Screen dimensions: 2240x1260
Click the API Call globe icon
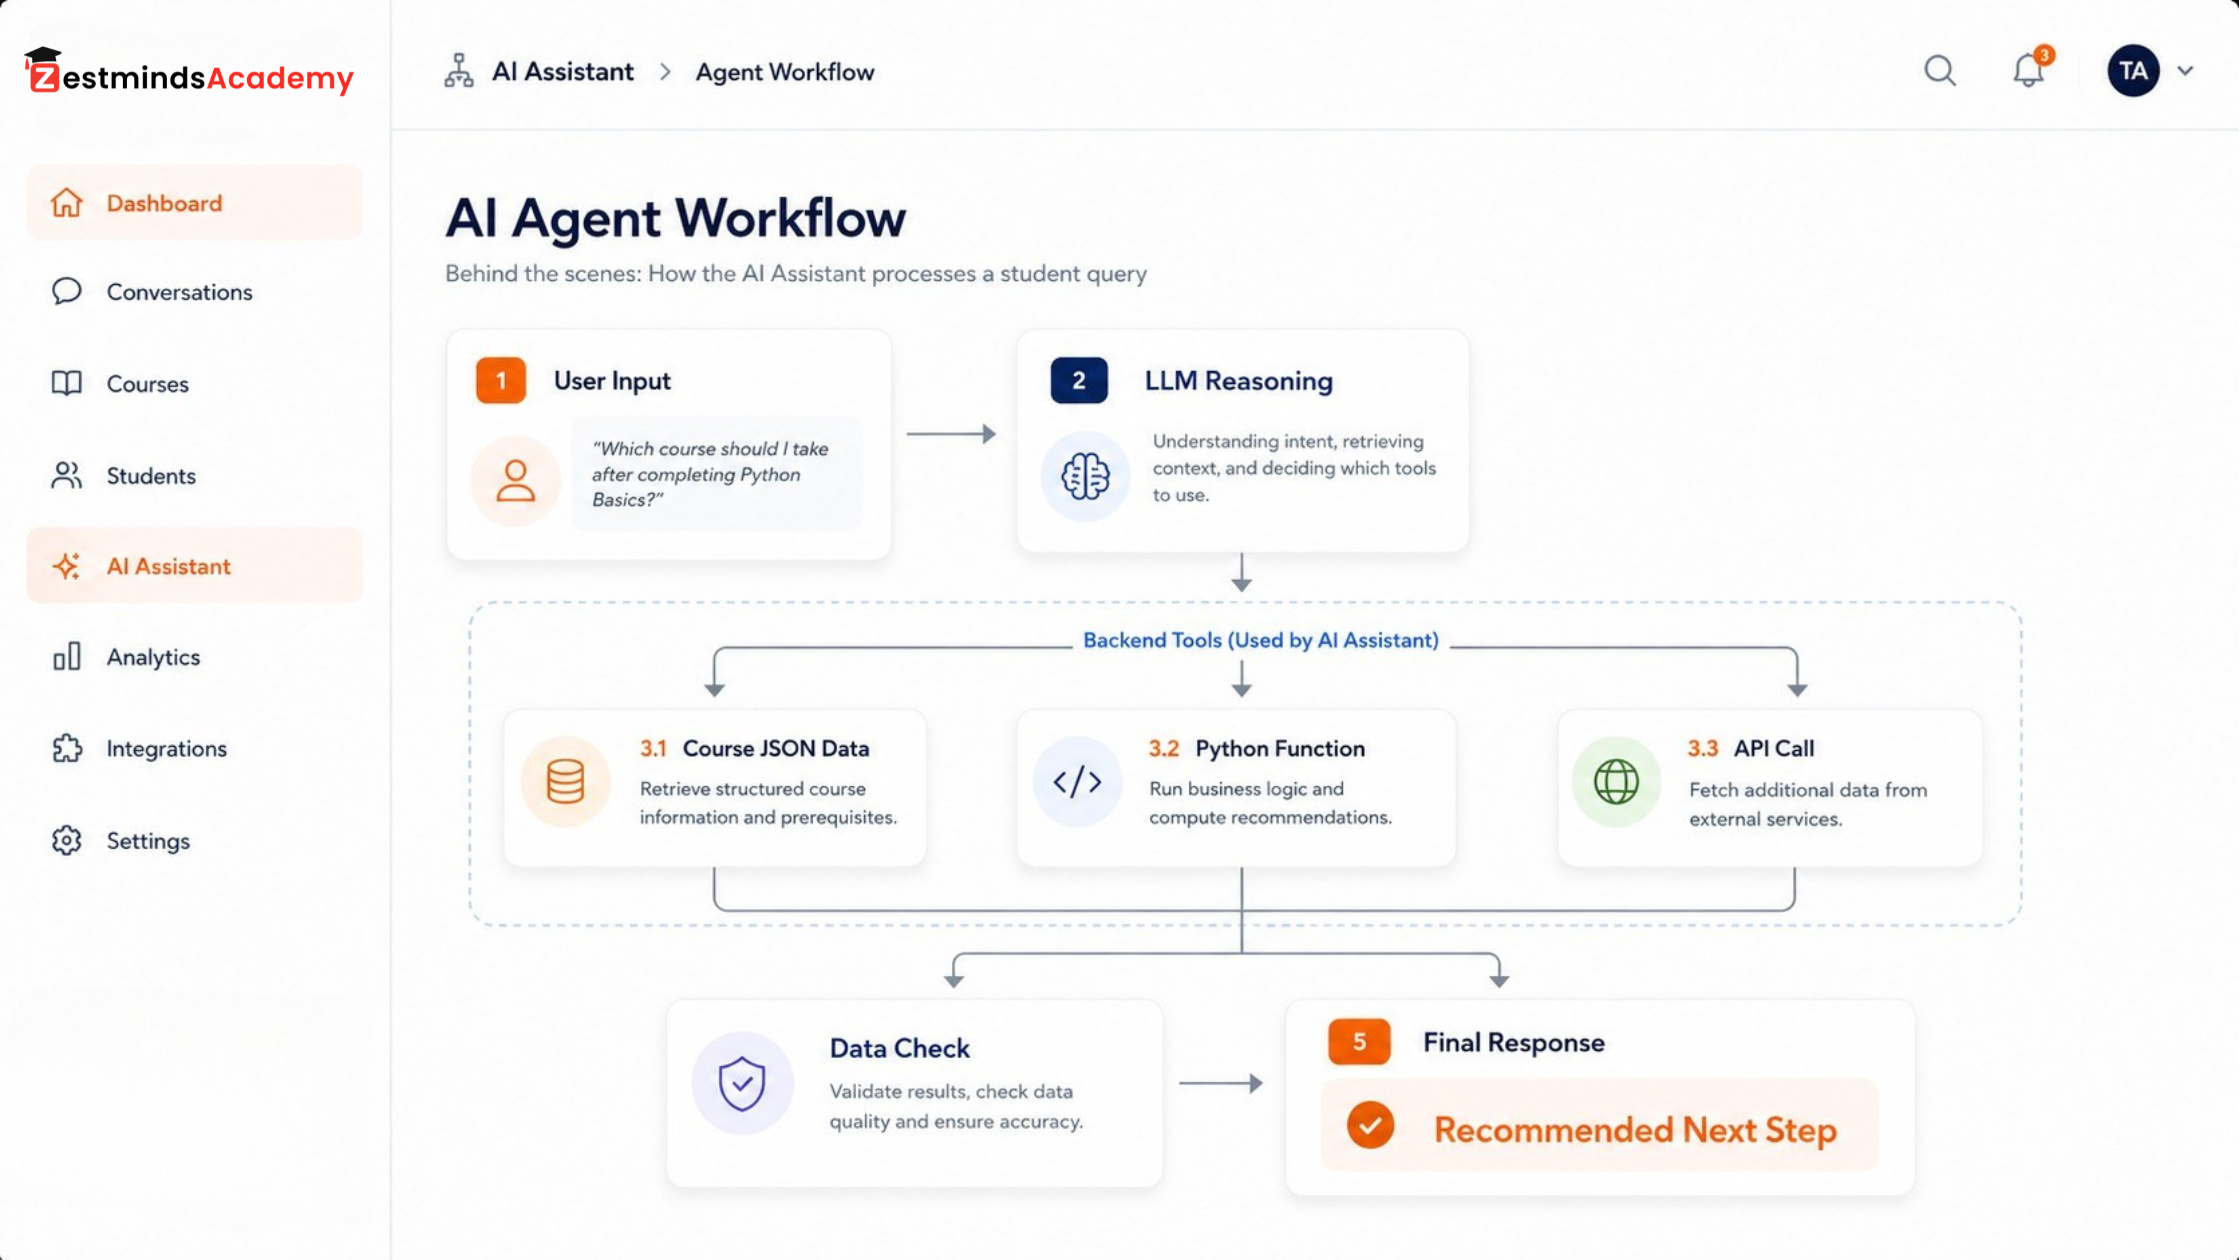[x=1616, y=781]
